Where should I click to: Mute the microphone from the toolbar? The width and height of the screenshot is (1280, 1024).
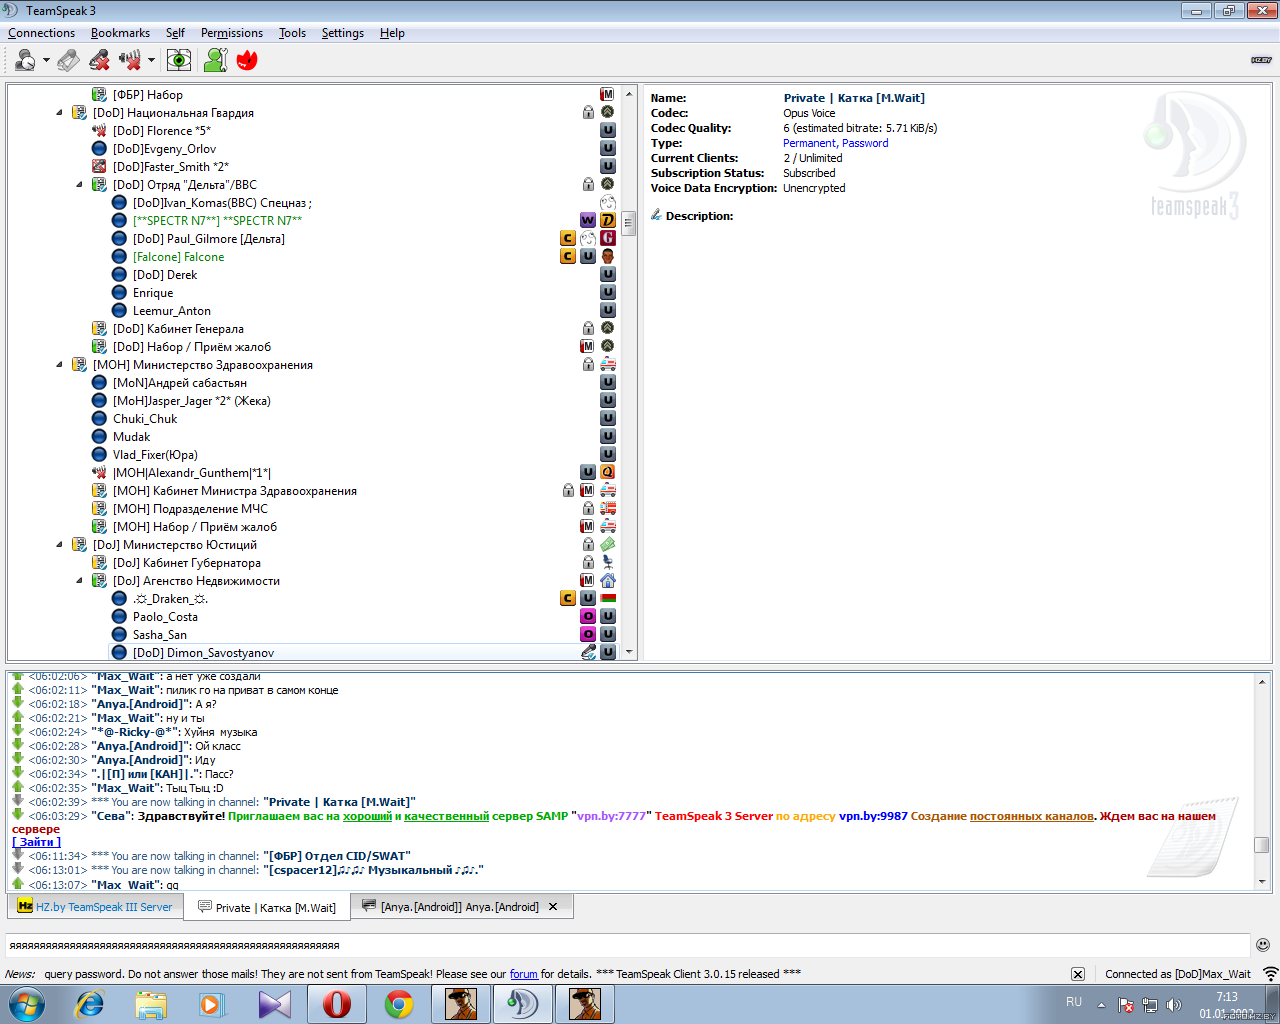click(99, 61)
